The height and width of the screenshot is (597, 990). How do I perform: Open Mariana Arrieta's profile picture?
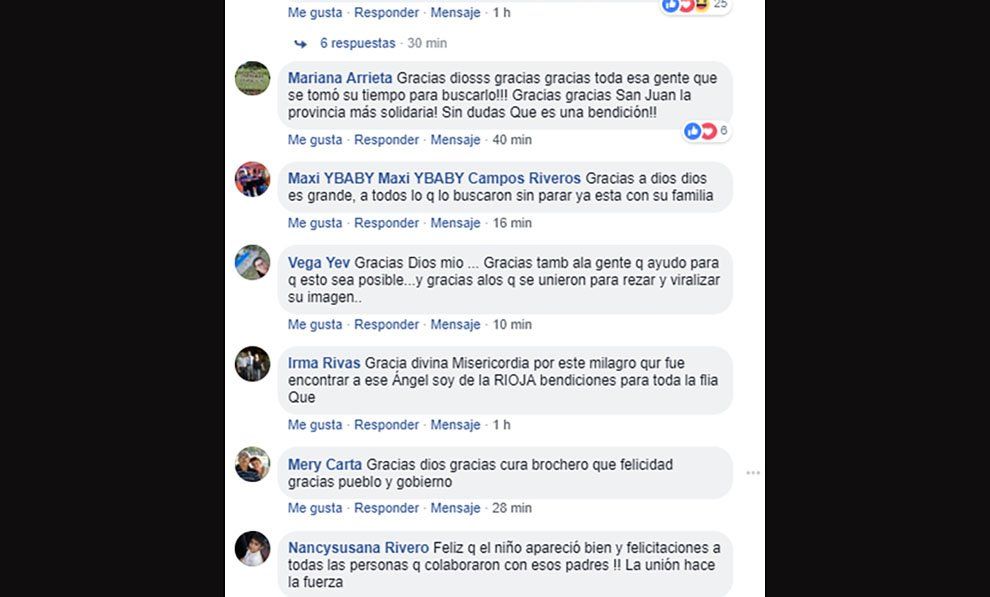click(x=253, y=78)
